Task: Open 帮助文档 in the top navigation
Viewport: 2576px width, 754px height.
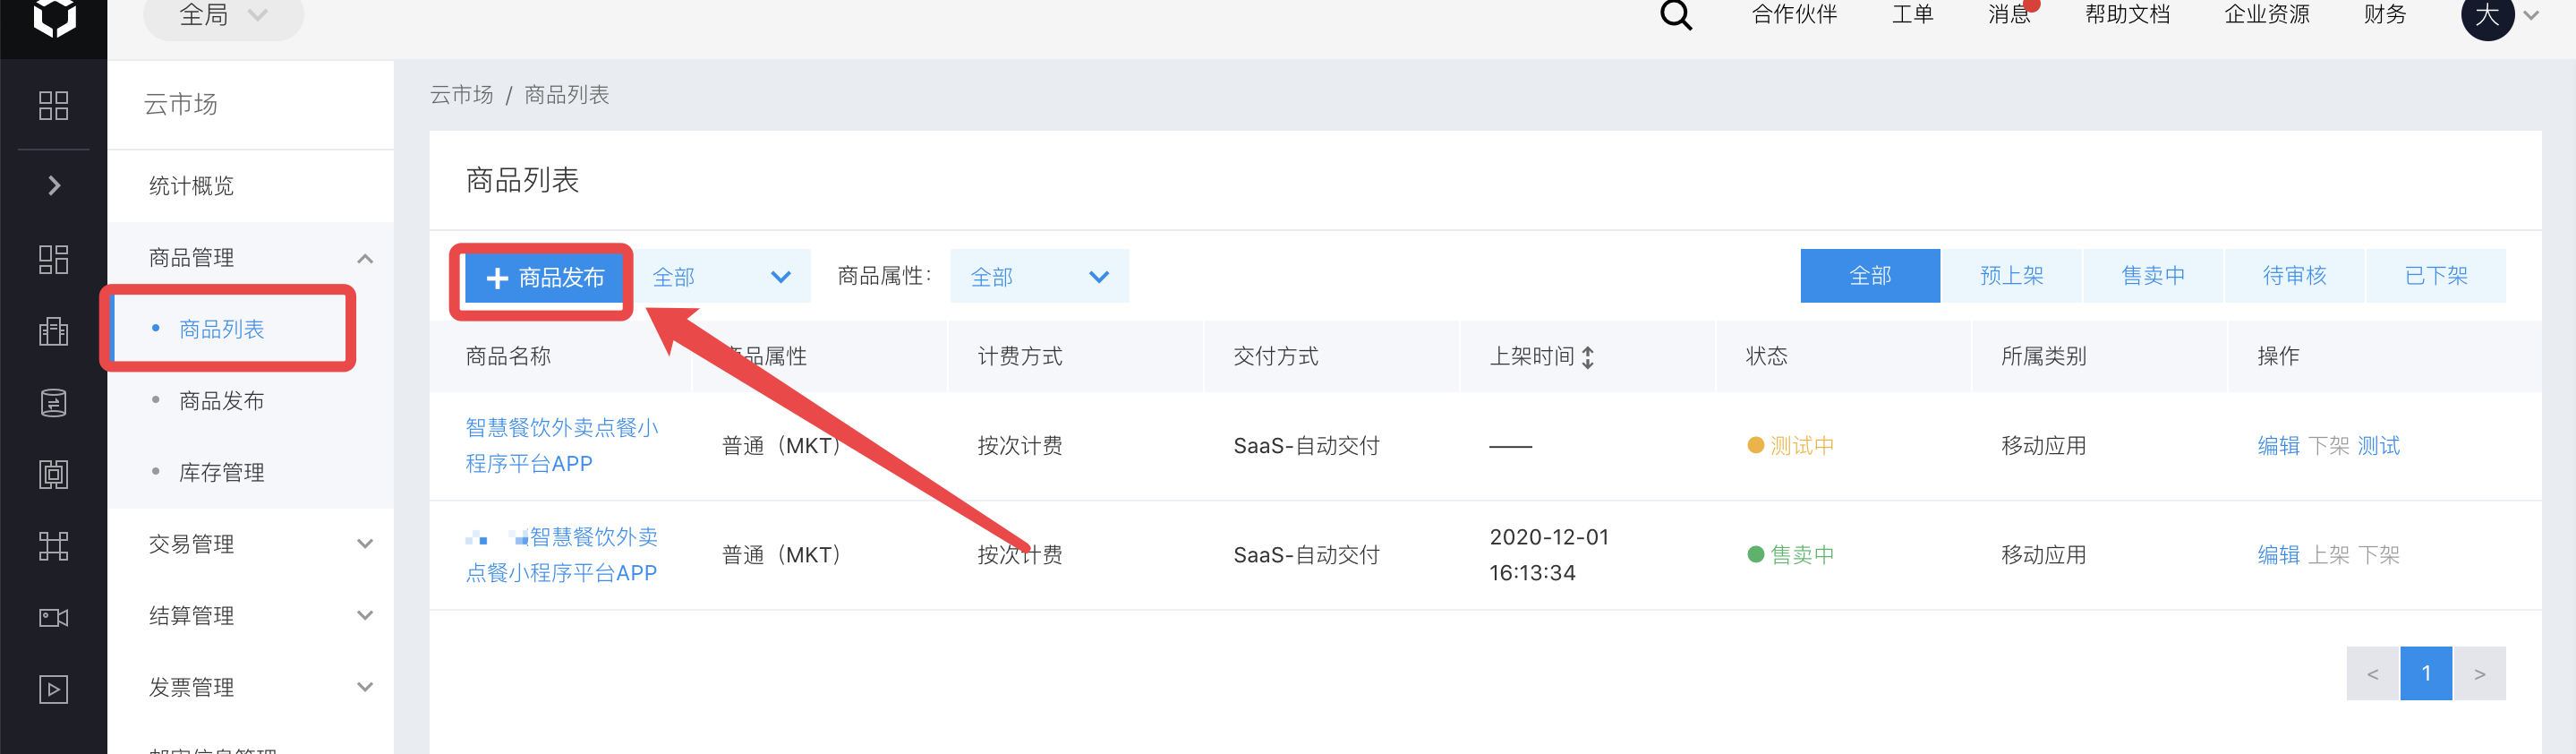Action: pos(2127,14)
